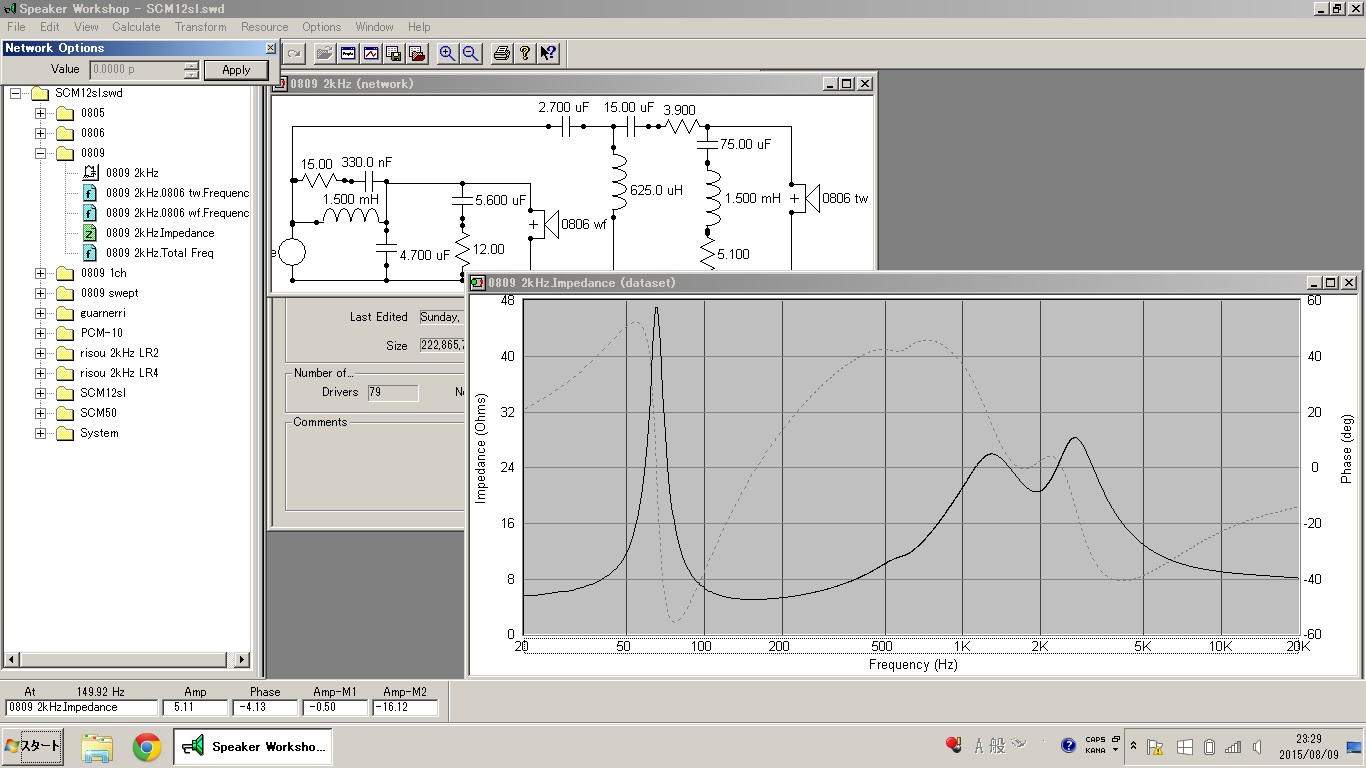Viewport: 1366px width, 768px height.
Task: Launch Chrome from the taskbar
Action: (147, 747)
